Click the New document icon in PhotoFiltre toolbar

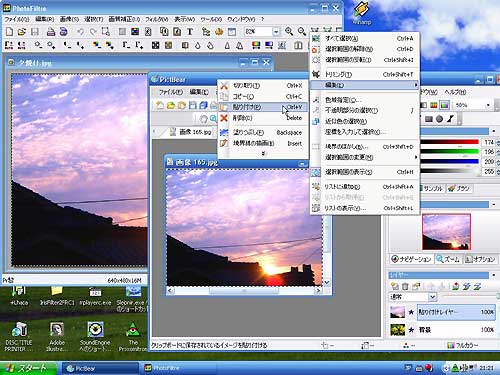tap(10, 32)
